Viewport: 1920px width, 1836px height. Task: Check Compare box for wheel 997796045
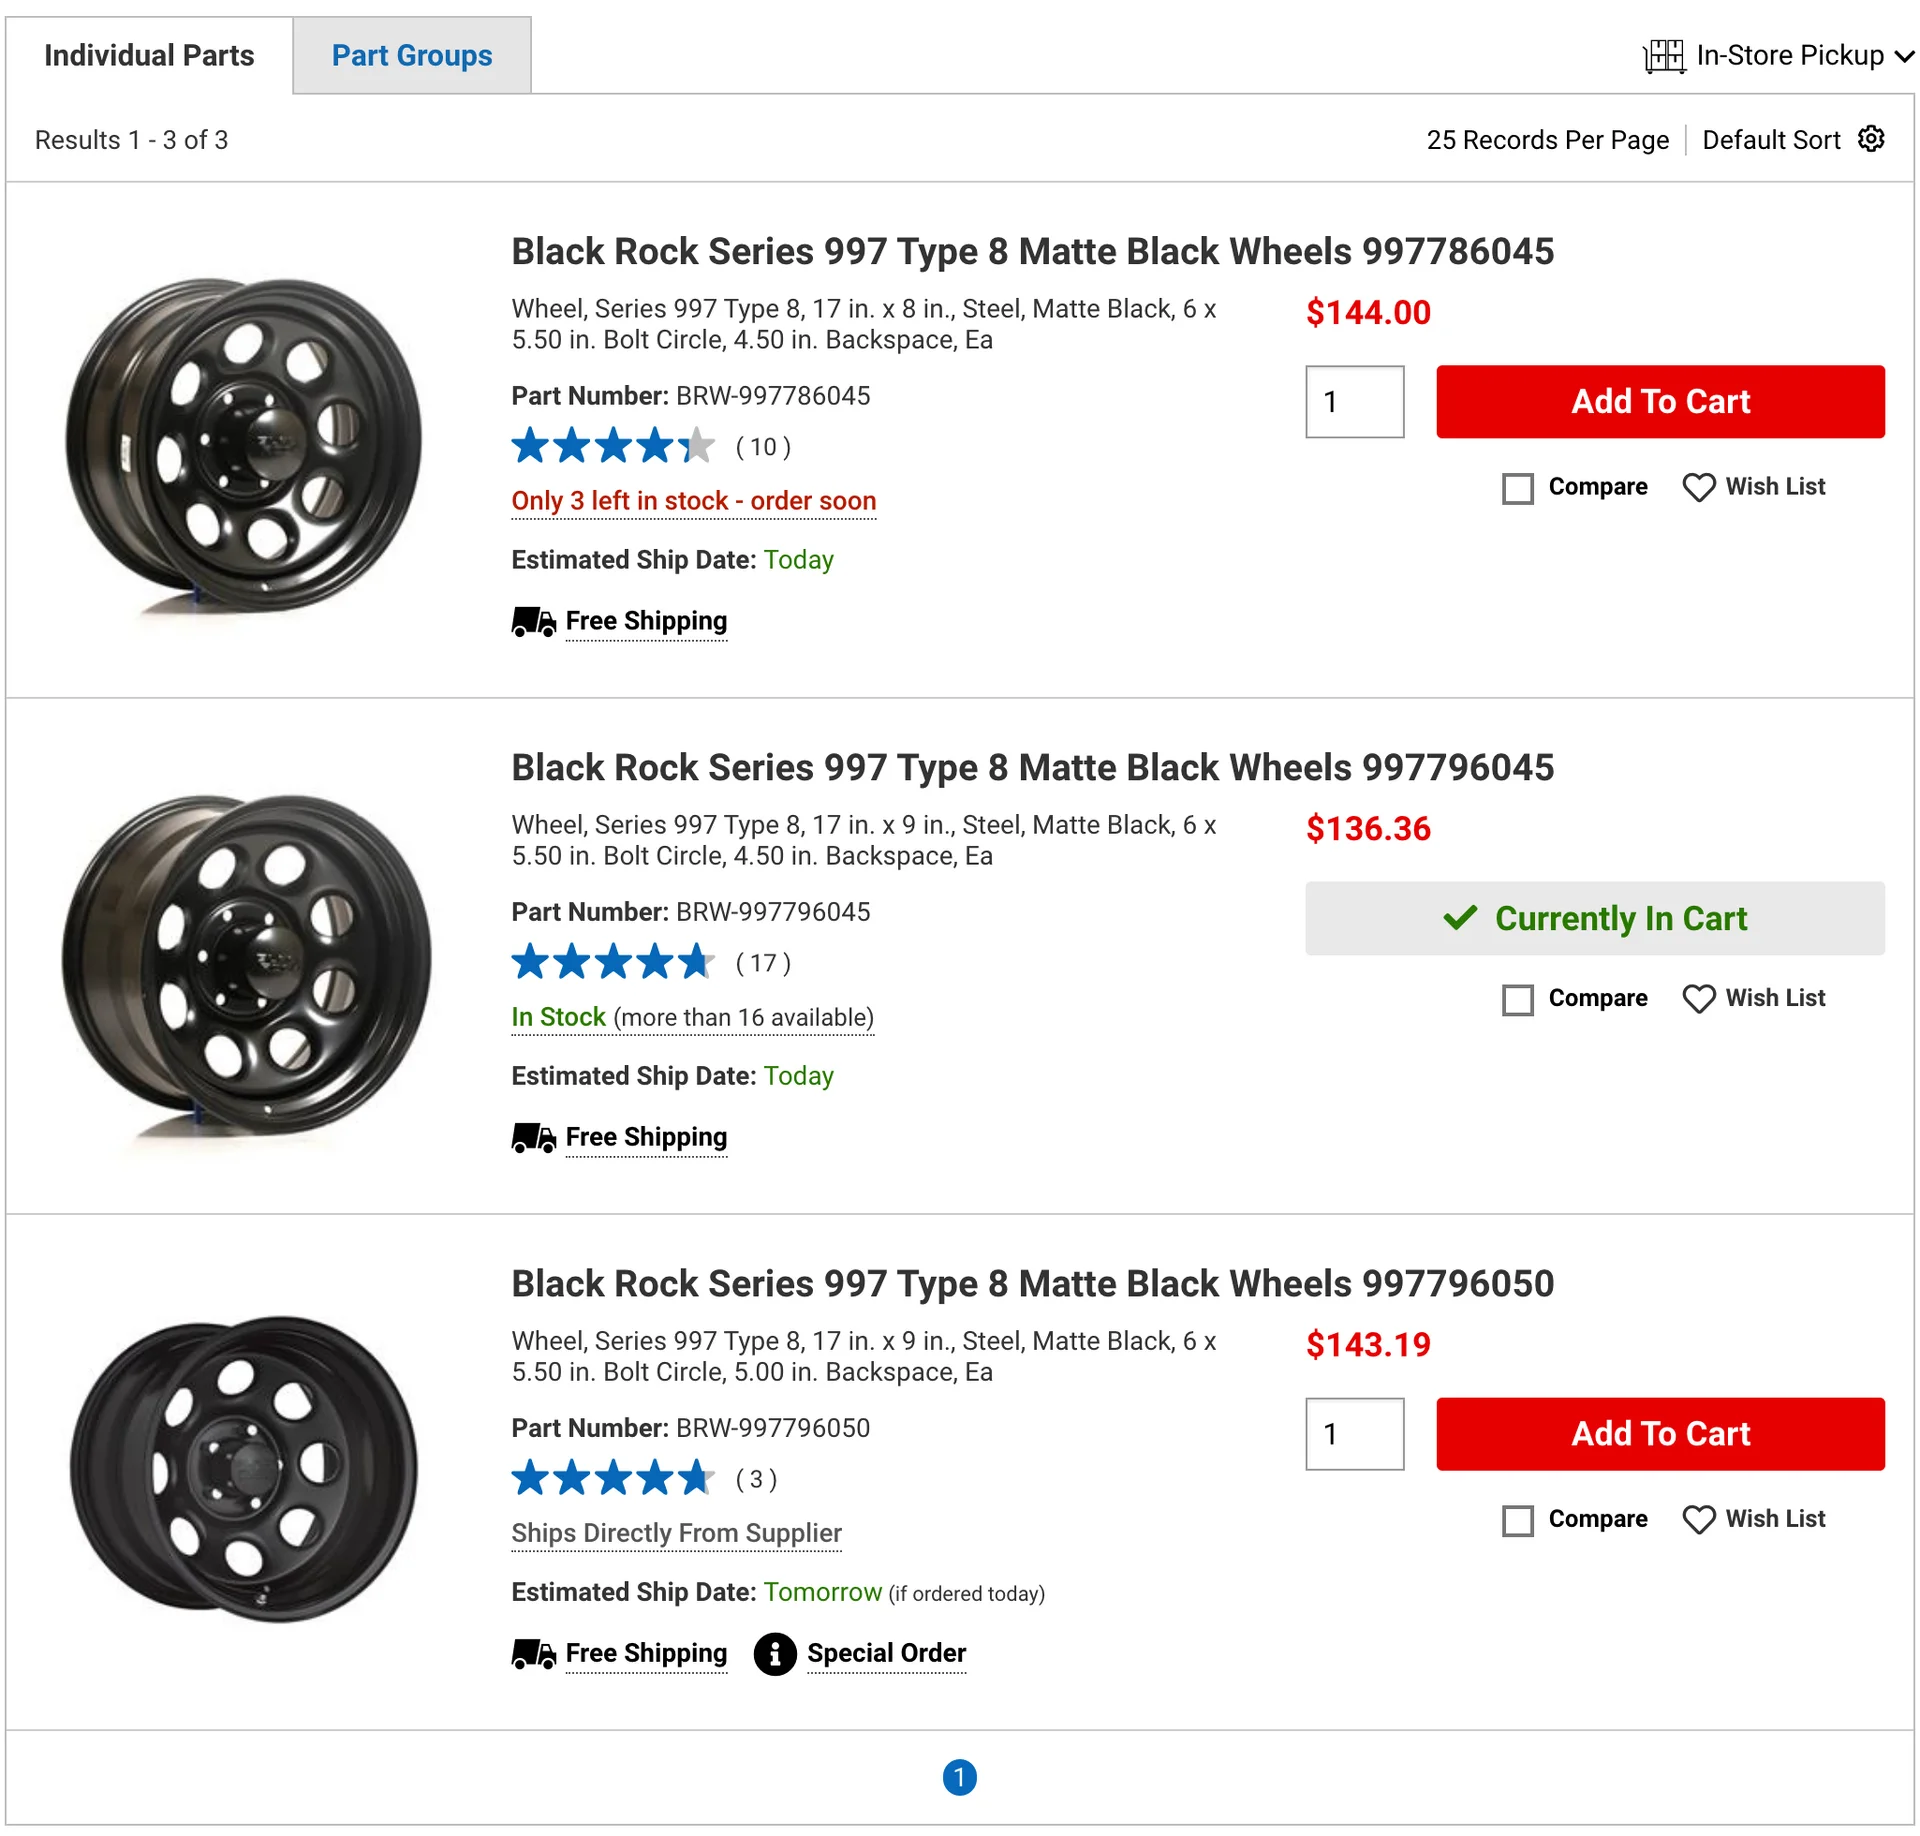tap(1517, 999)
